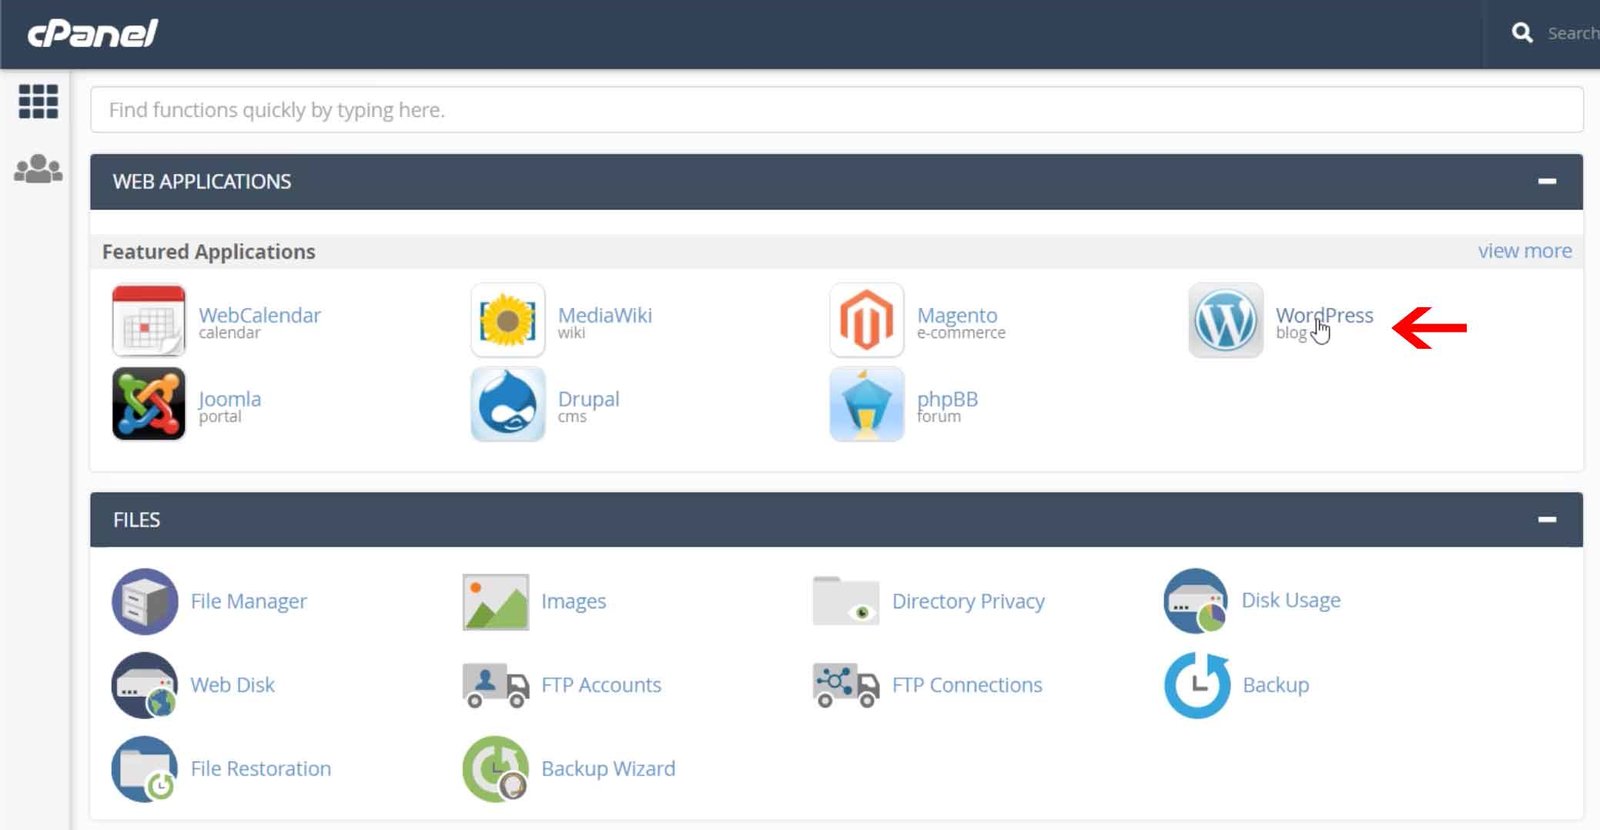Open the Drupal cms icon
This screenshot has width=1600, height=830.
508,404
